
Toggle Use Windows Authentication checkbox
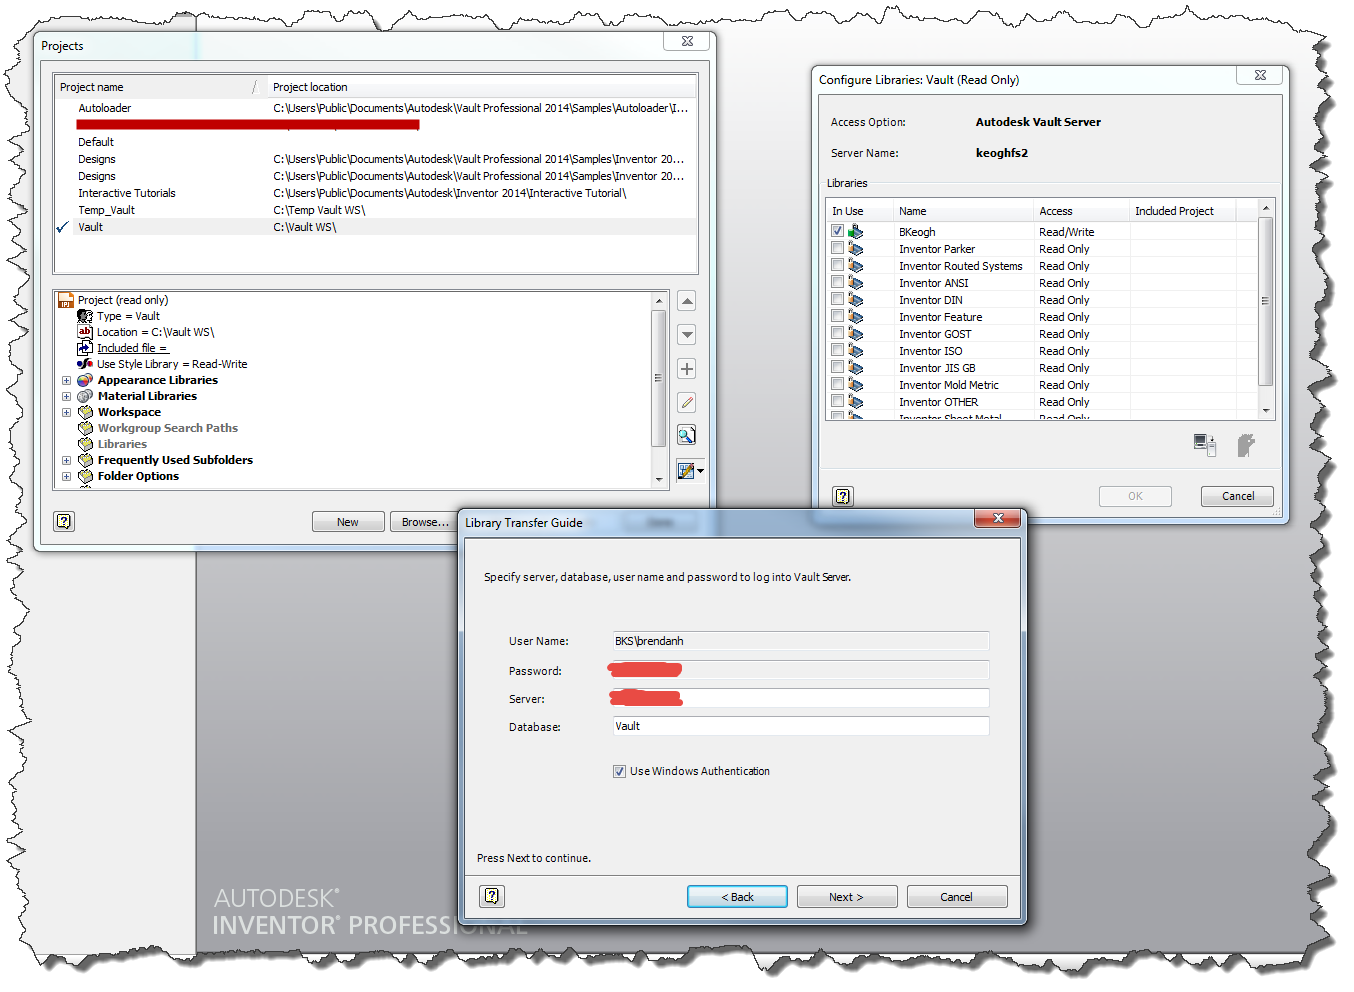pos(619,771)
